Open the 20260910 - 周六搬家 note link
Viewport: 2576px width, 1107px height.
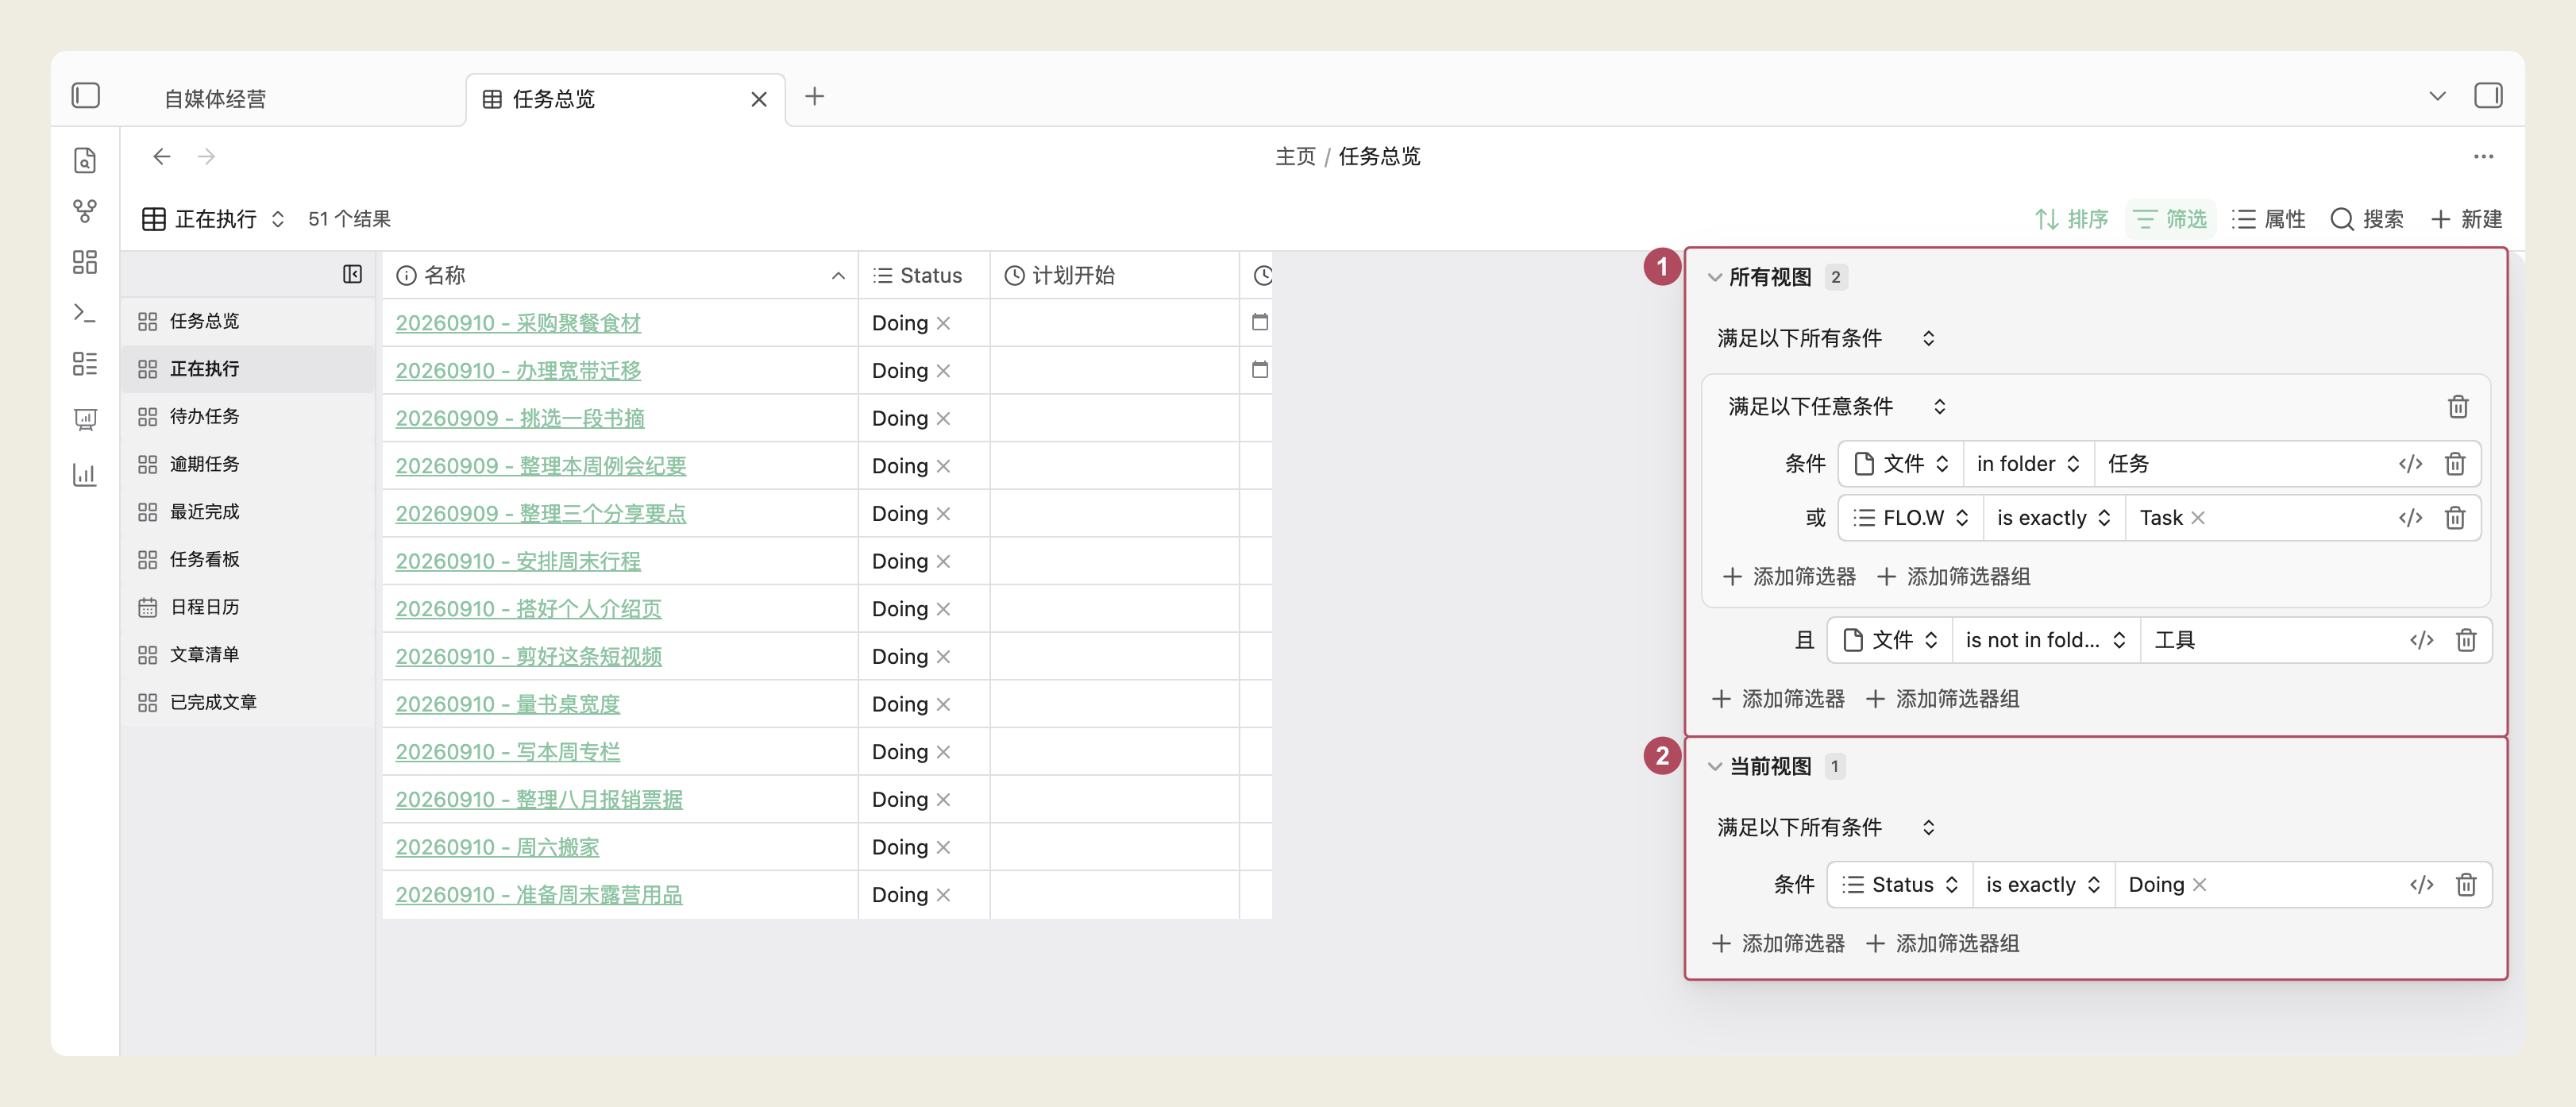point(497,847)
